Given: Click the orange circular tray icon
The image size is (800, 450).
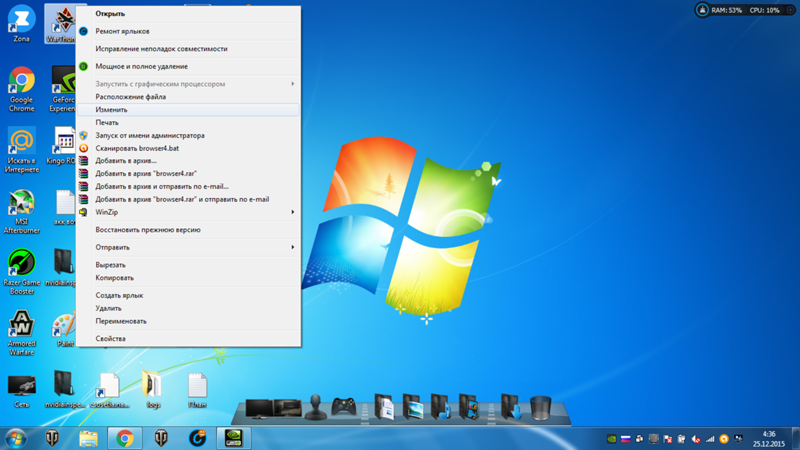Looking at the screenshot, I should point(724,439).
